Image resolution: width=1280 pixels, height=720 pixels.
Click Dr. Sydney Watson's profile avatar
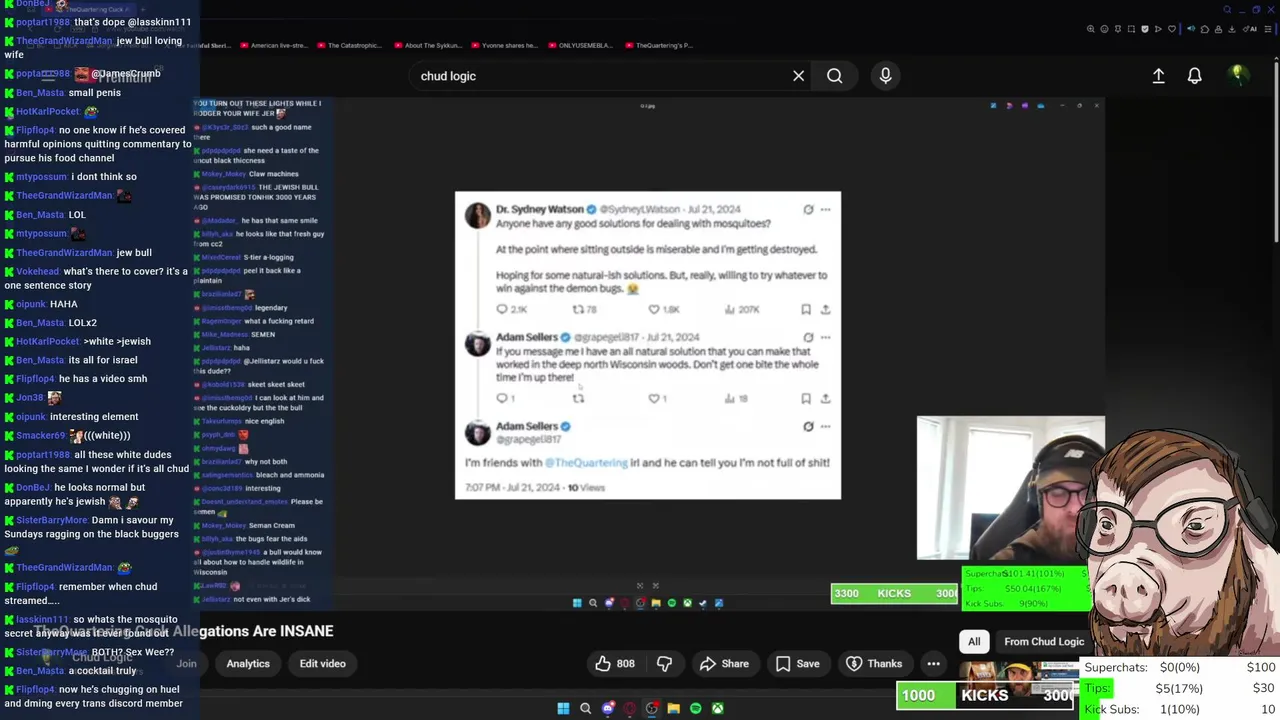pos(477,215)
